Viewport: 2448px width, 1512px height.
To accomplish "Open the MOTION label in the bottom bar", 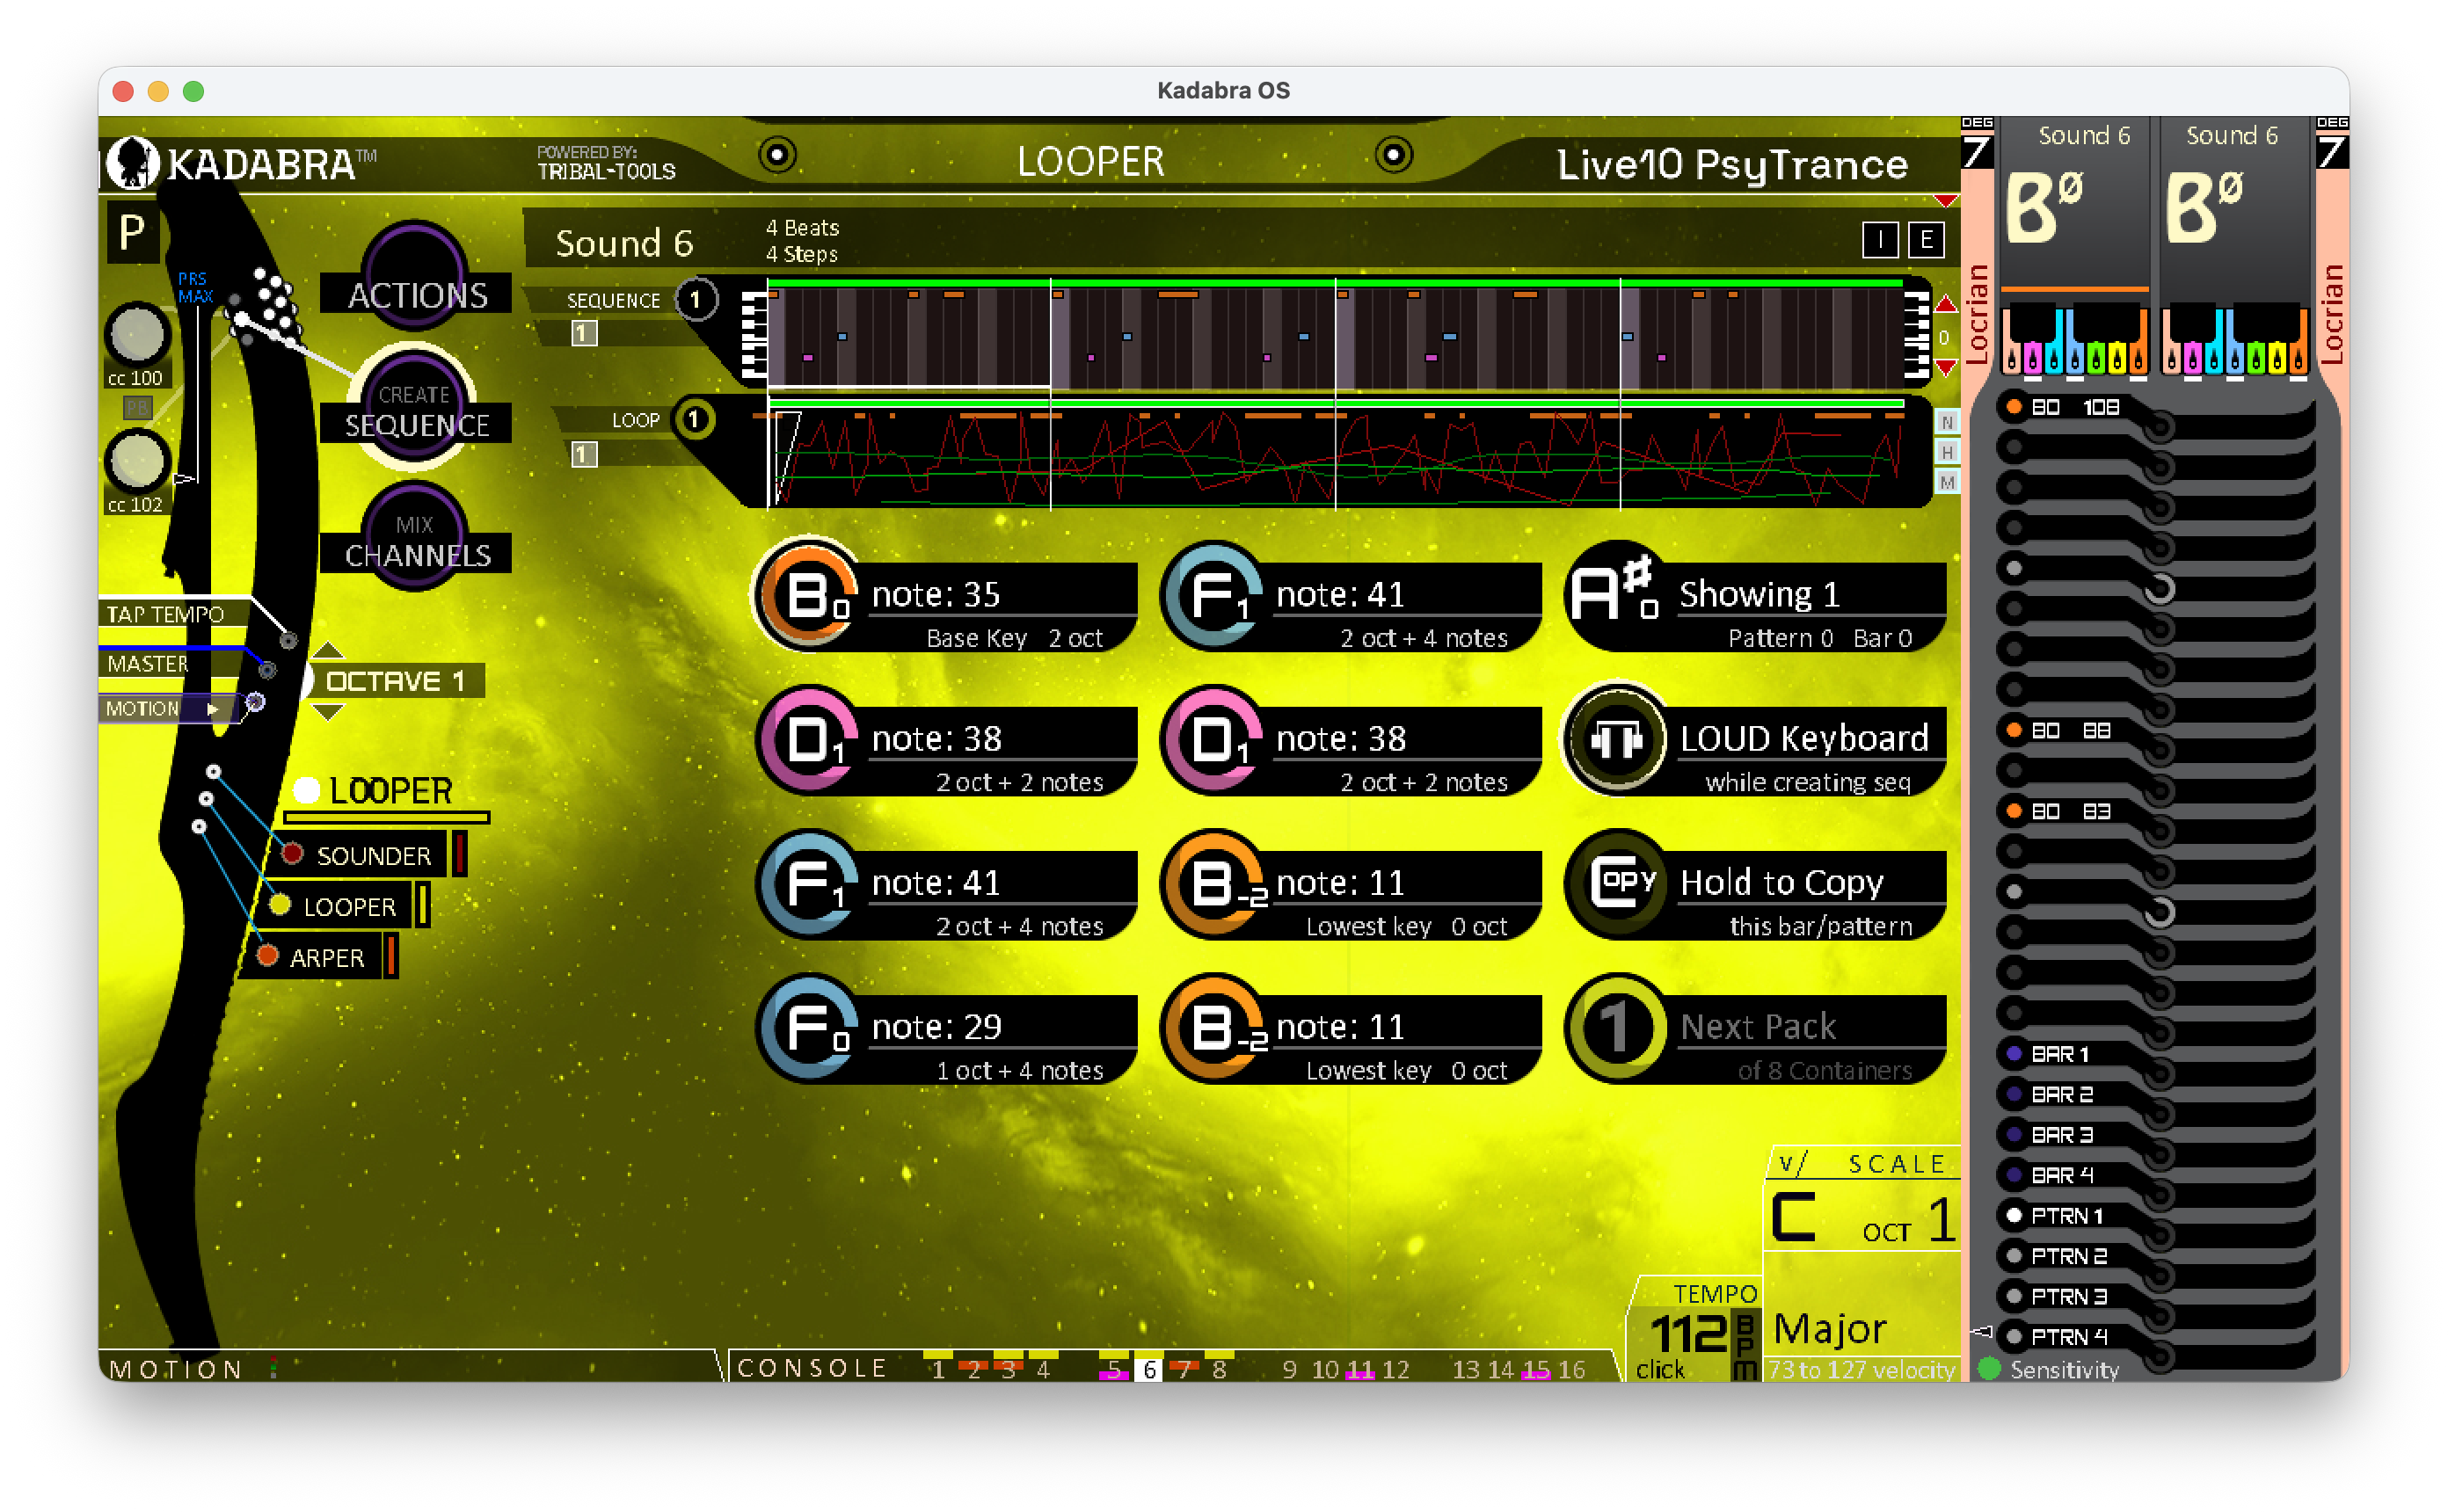I will click(x=176, y=1369).
